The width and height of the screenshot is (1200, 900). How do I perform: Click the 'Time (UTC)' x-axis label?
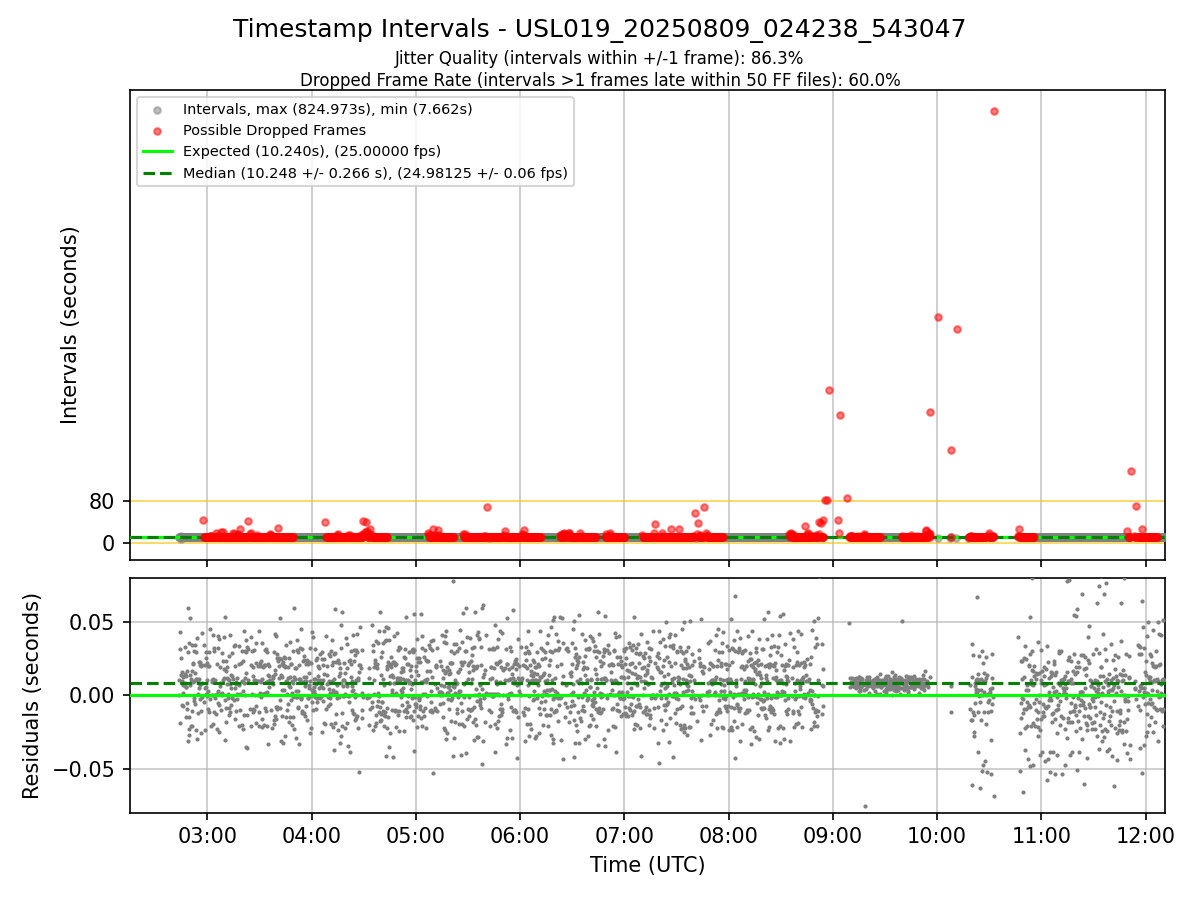point(647,865)
